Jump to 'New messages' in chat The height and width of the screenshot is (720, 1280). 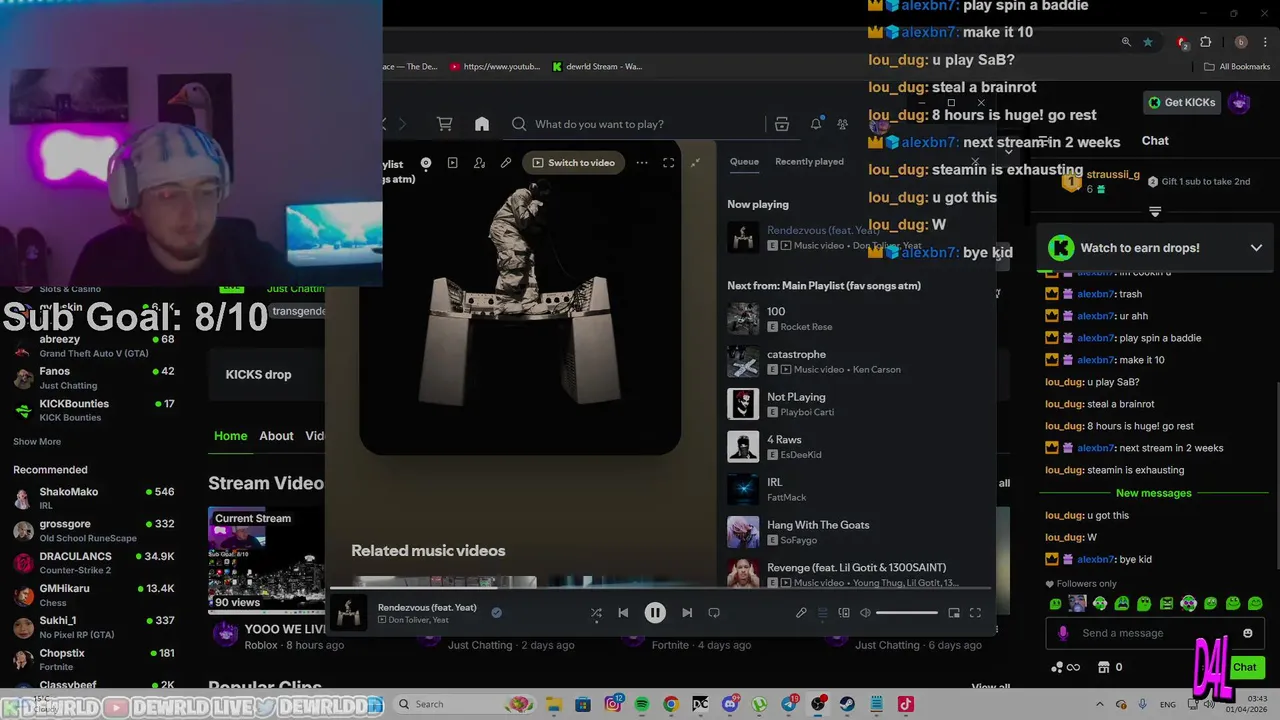click(1154, 493)
